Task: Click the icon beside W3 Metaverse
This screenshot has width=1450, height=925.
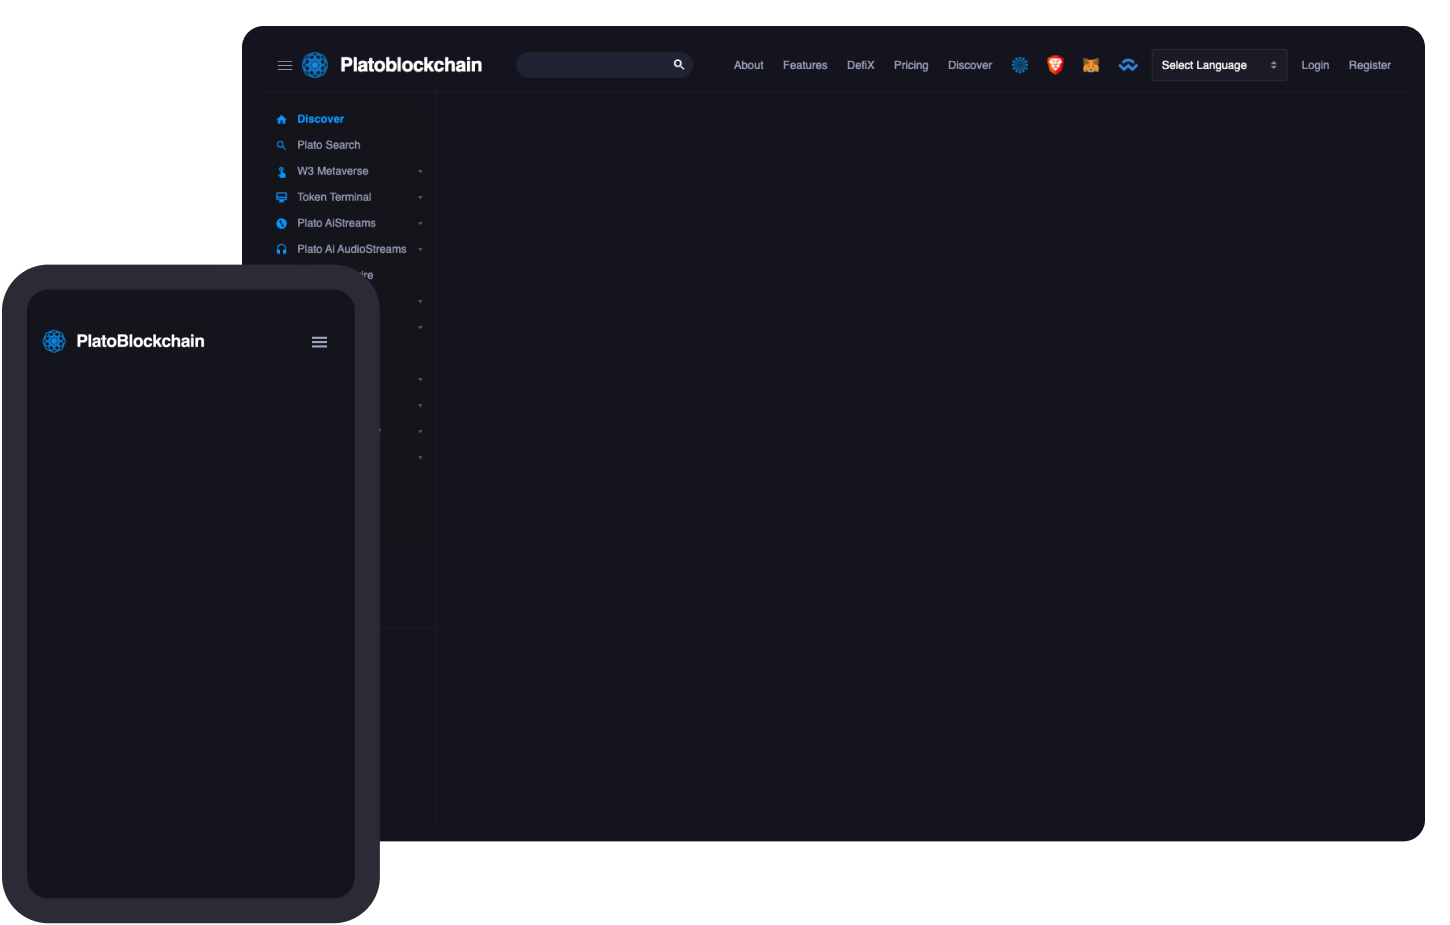Action: point(282,172)
